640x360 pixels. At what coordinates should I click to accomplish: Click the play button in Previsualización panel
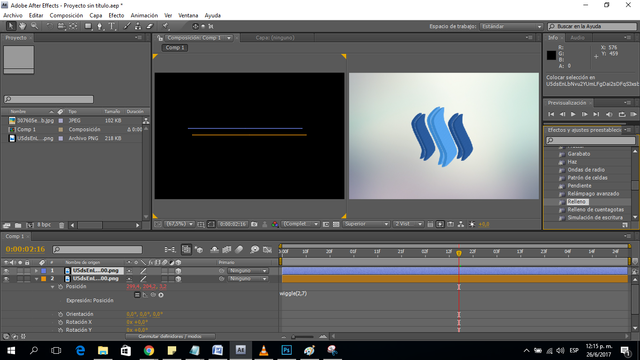[x=573, y=114]
